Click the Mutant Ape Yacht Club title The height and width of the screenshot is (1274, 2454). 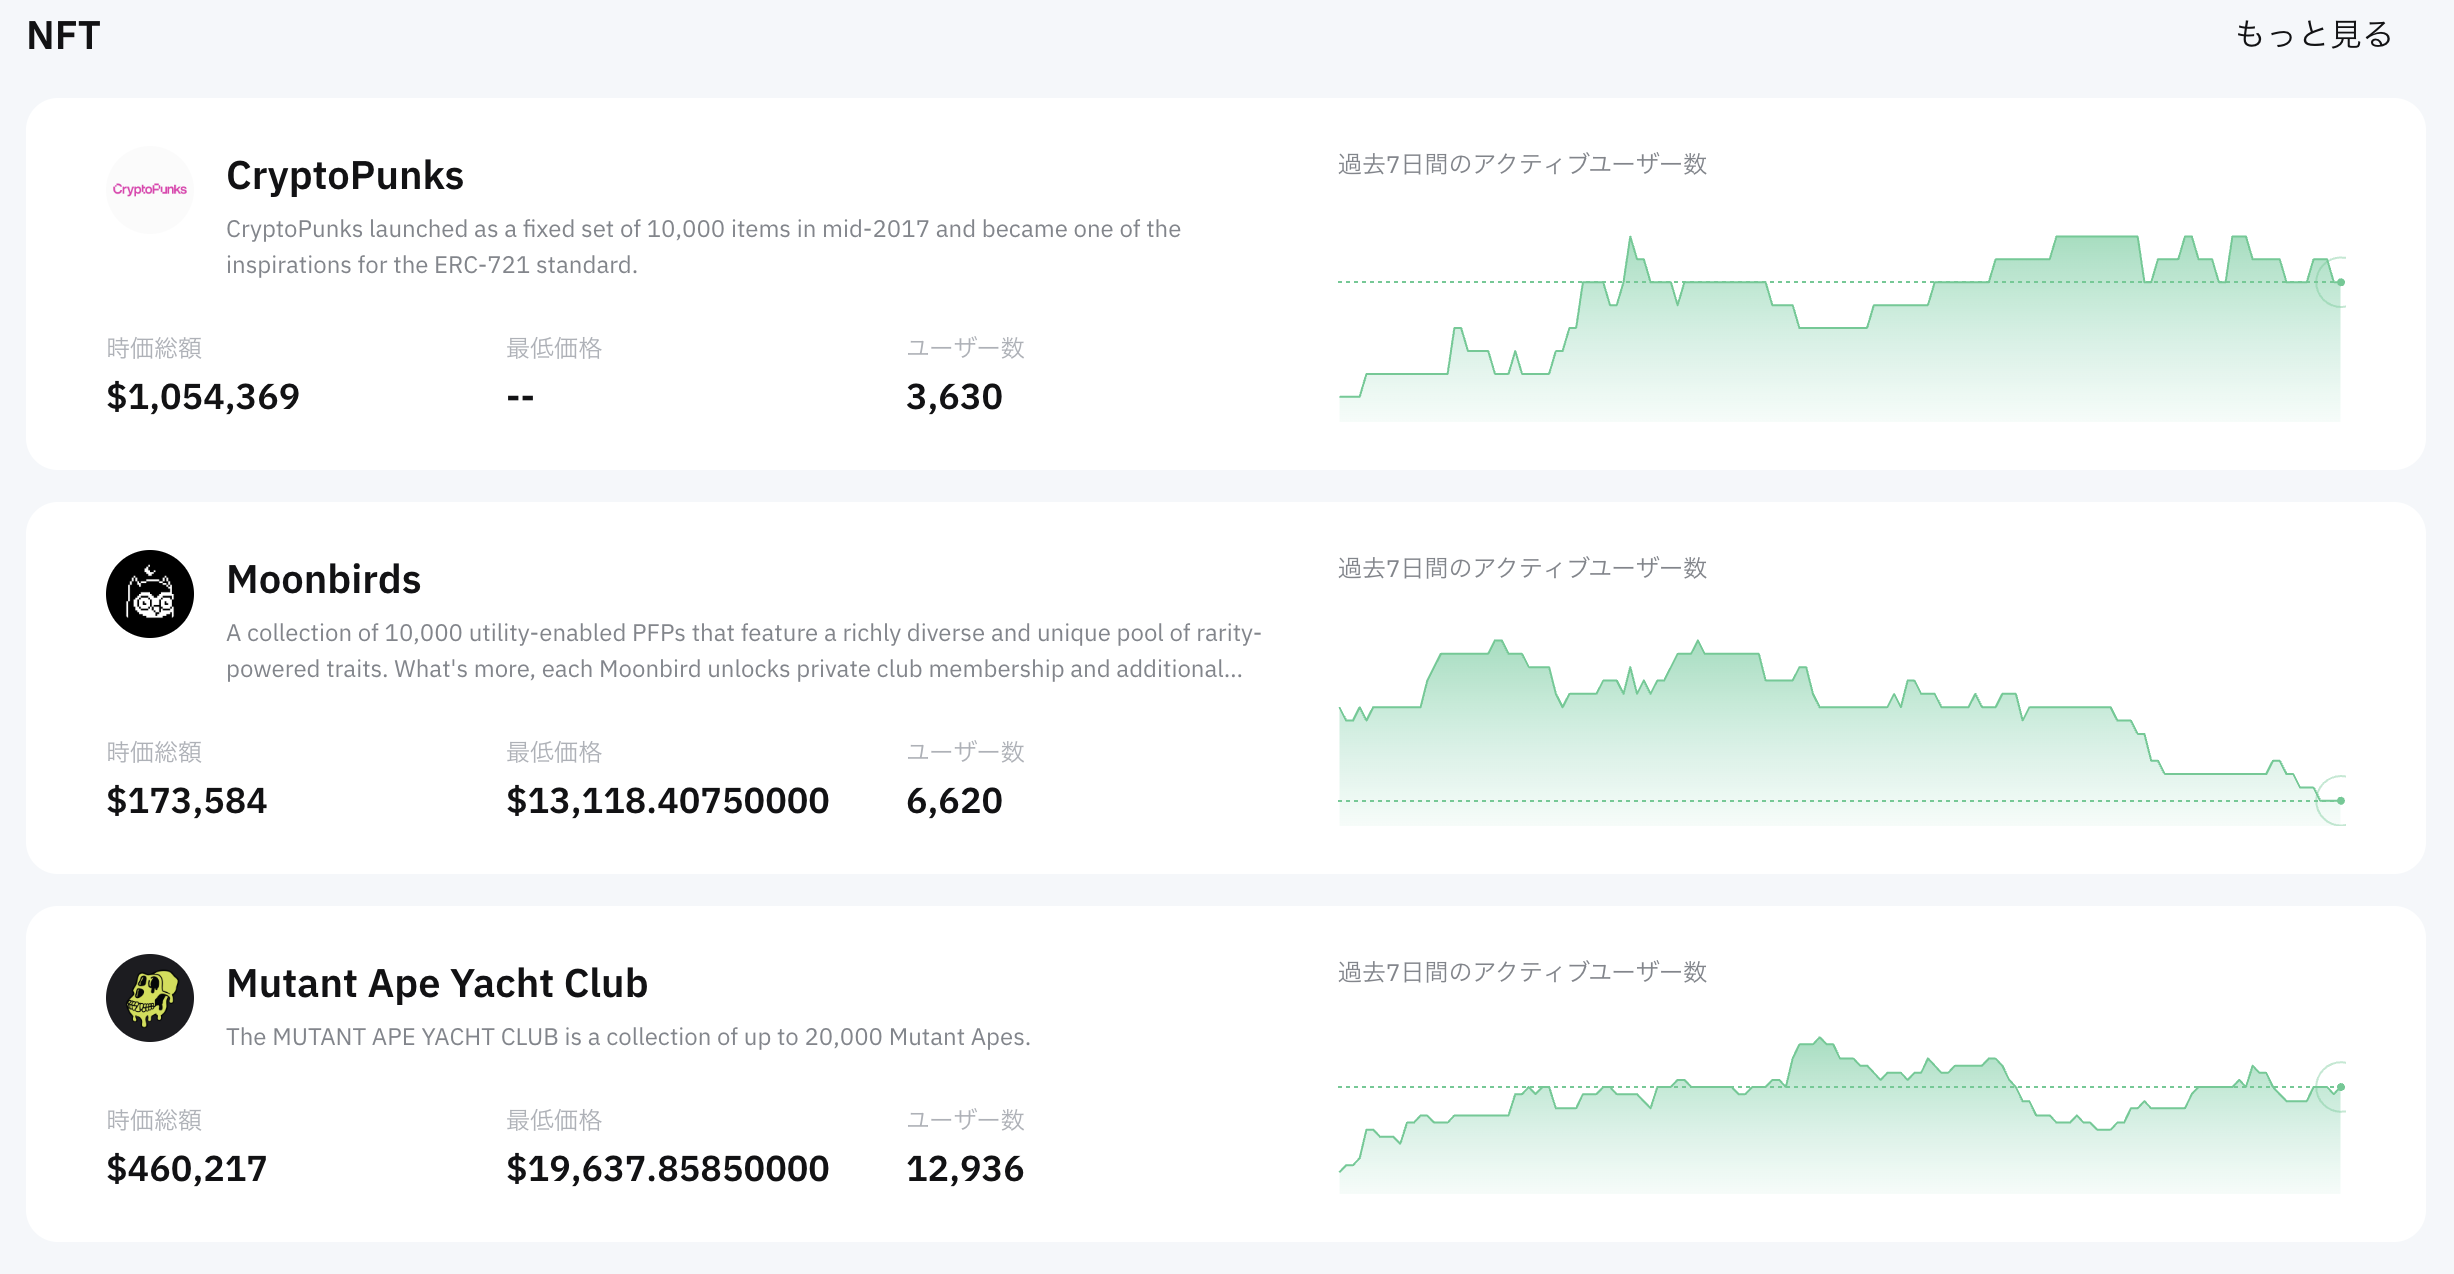[437, 983]
